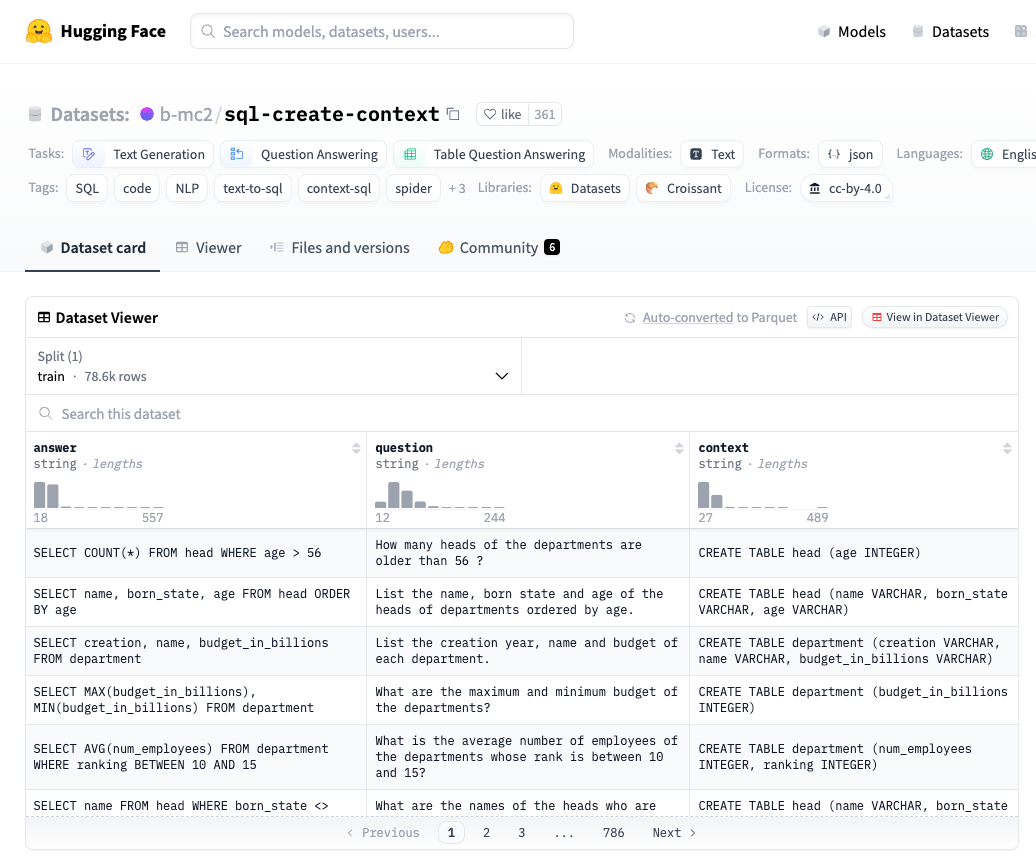Expand the +3 more tags

[457, 188]
